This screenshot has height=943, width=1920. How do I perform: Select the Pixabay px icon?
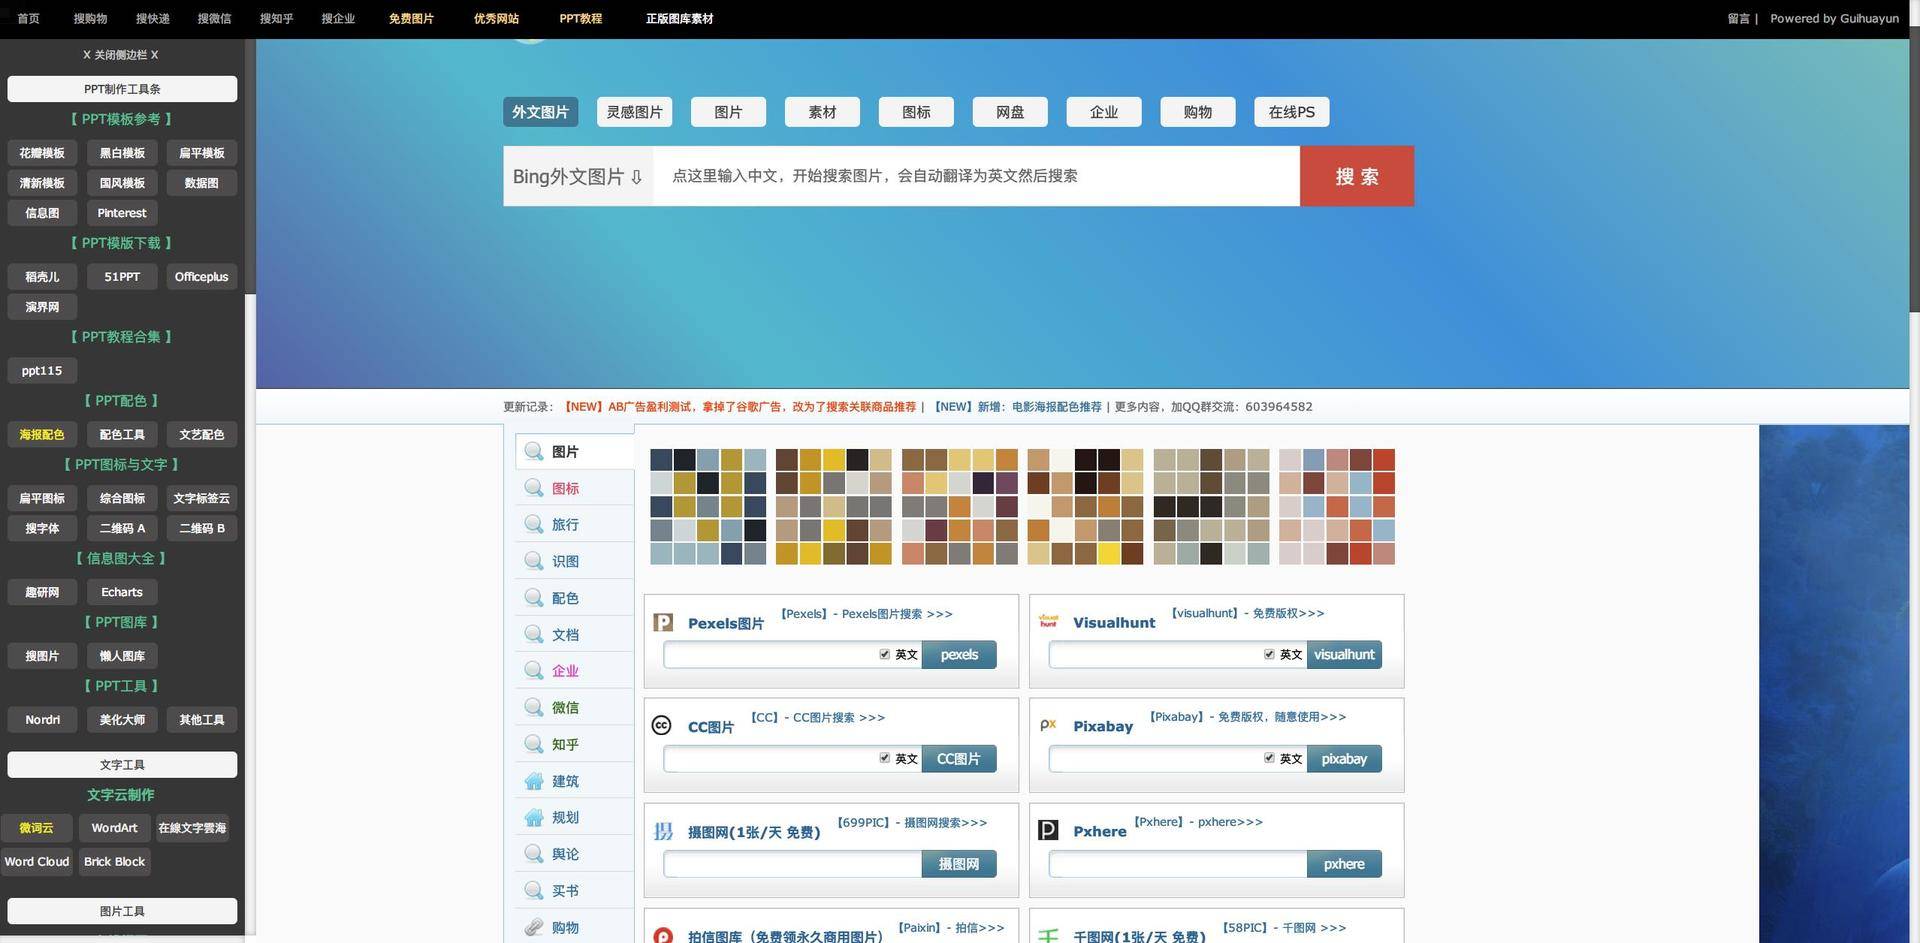[1048, 725]
